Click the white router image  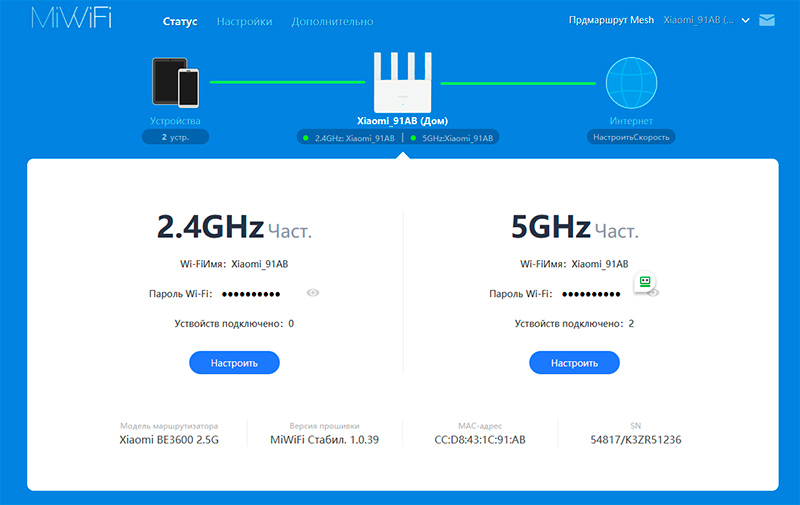400,81
